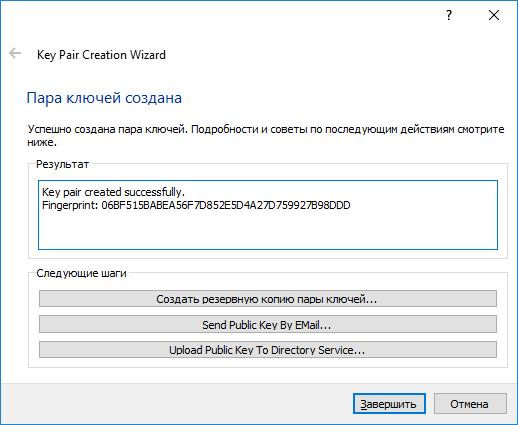The width and height of the screenshot is (518, 425).
Task: Click inside the result text box
Action: click(x=268, y=215)
